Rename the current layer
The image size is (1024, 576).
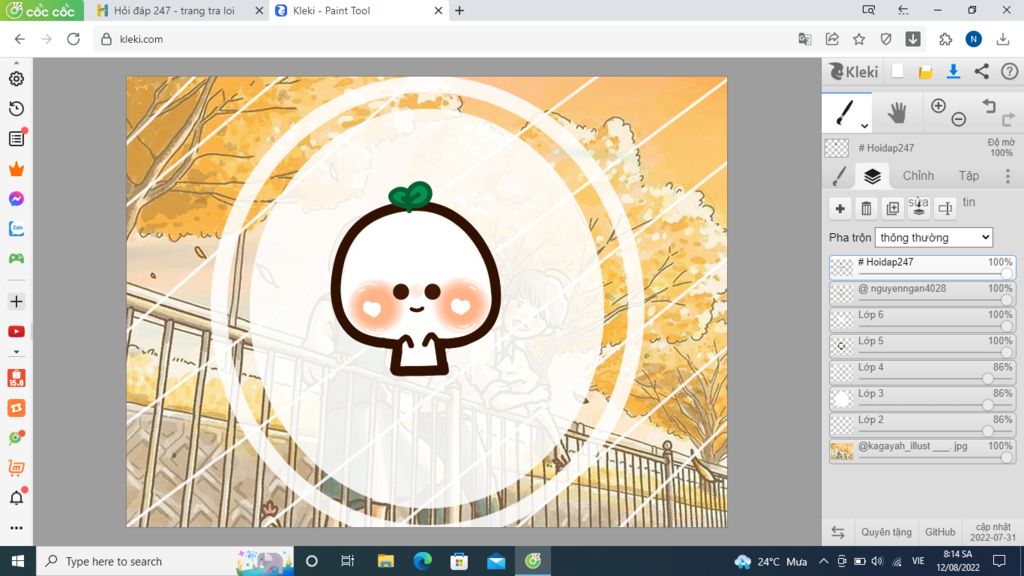[945, 208]
